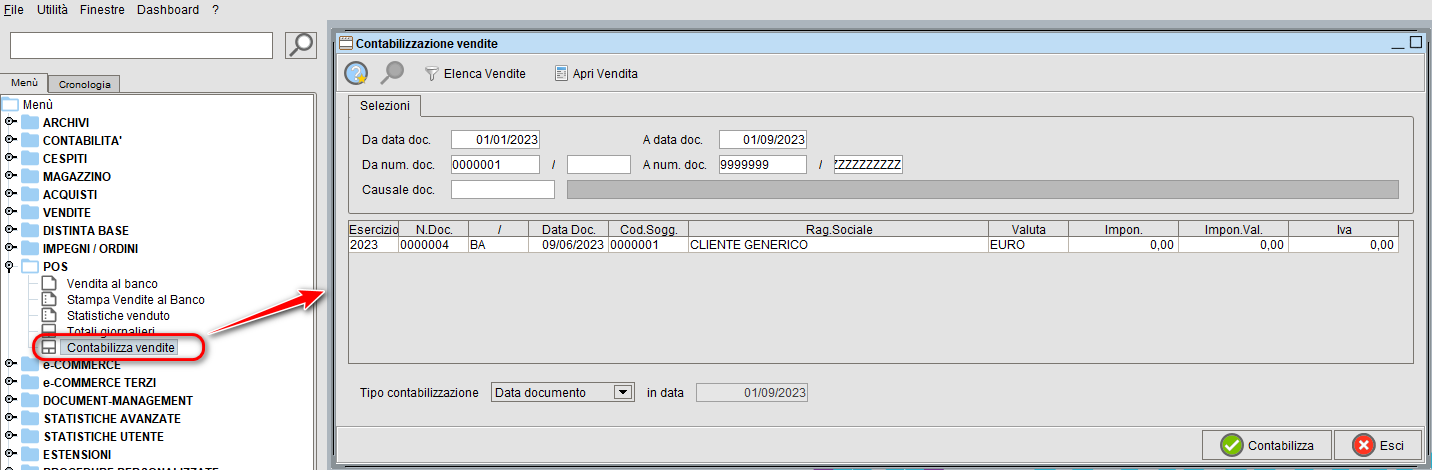Click the magnifier search button beside search box

point(300,45)
